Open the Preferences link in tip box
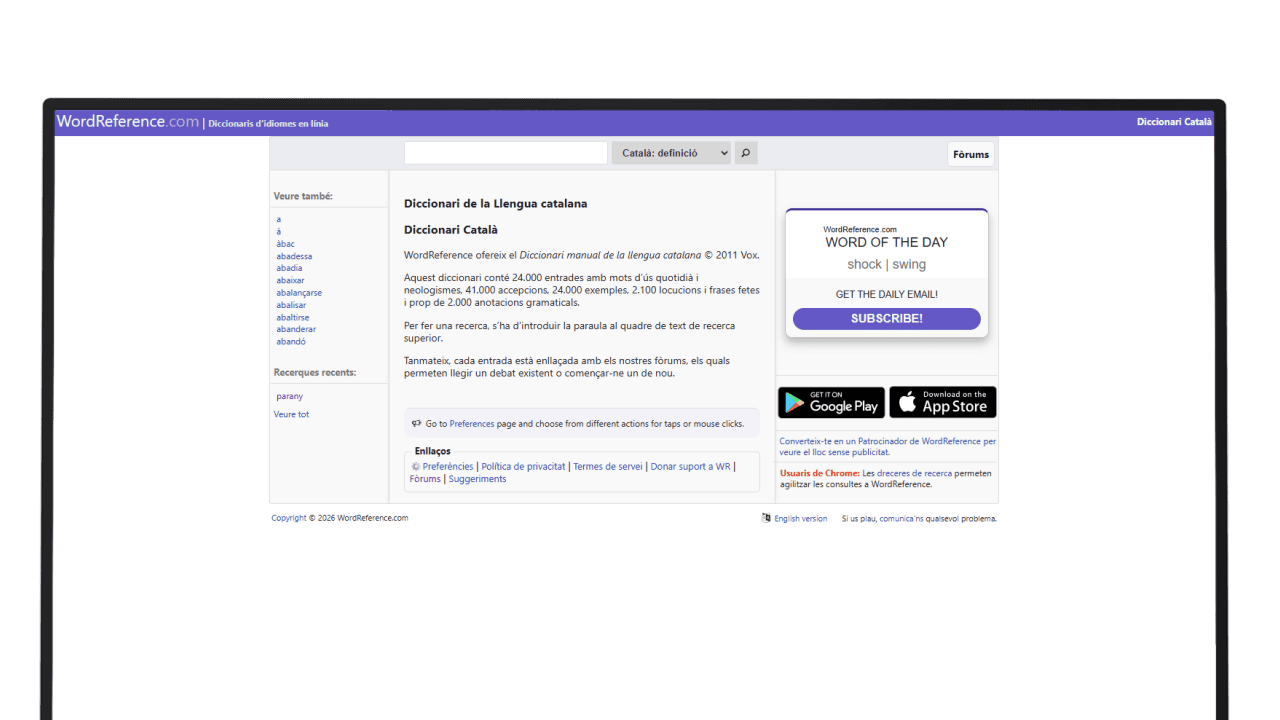The height and width of the screenshot is (720, 1280). 472,424
